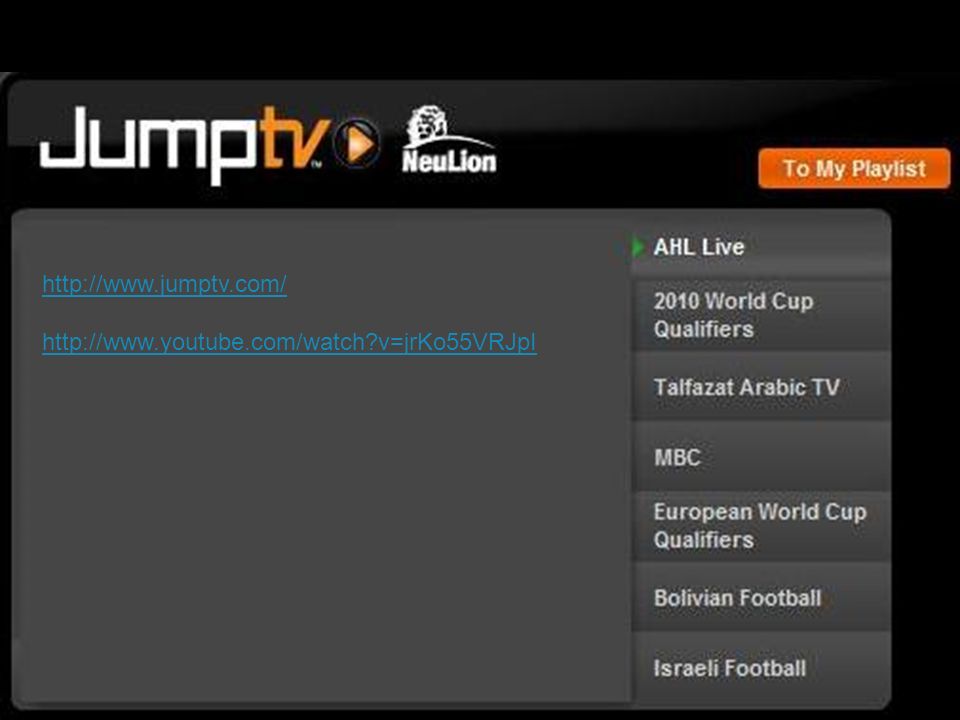This screenshot has height=720, width=960.
Task: Select AHL Live channel
Action: [761, 247]
